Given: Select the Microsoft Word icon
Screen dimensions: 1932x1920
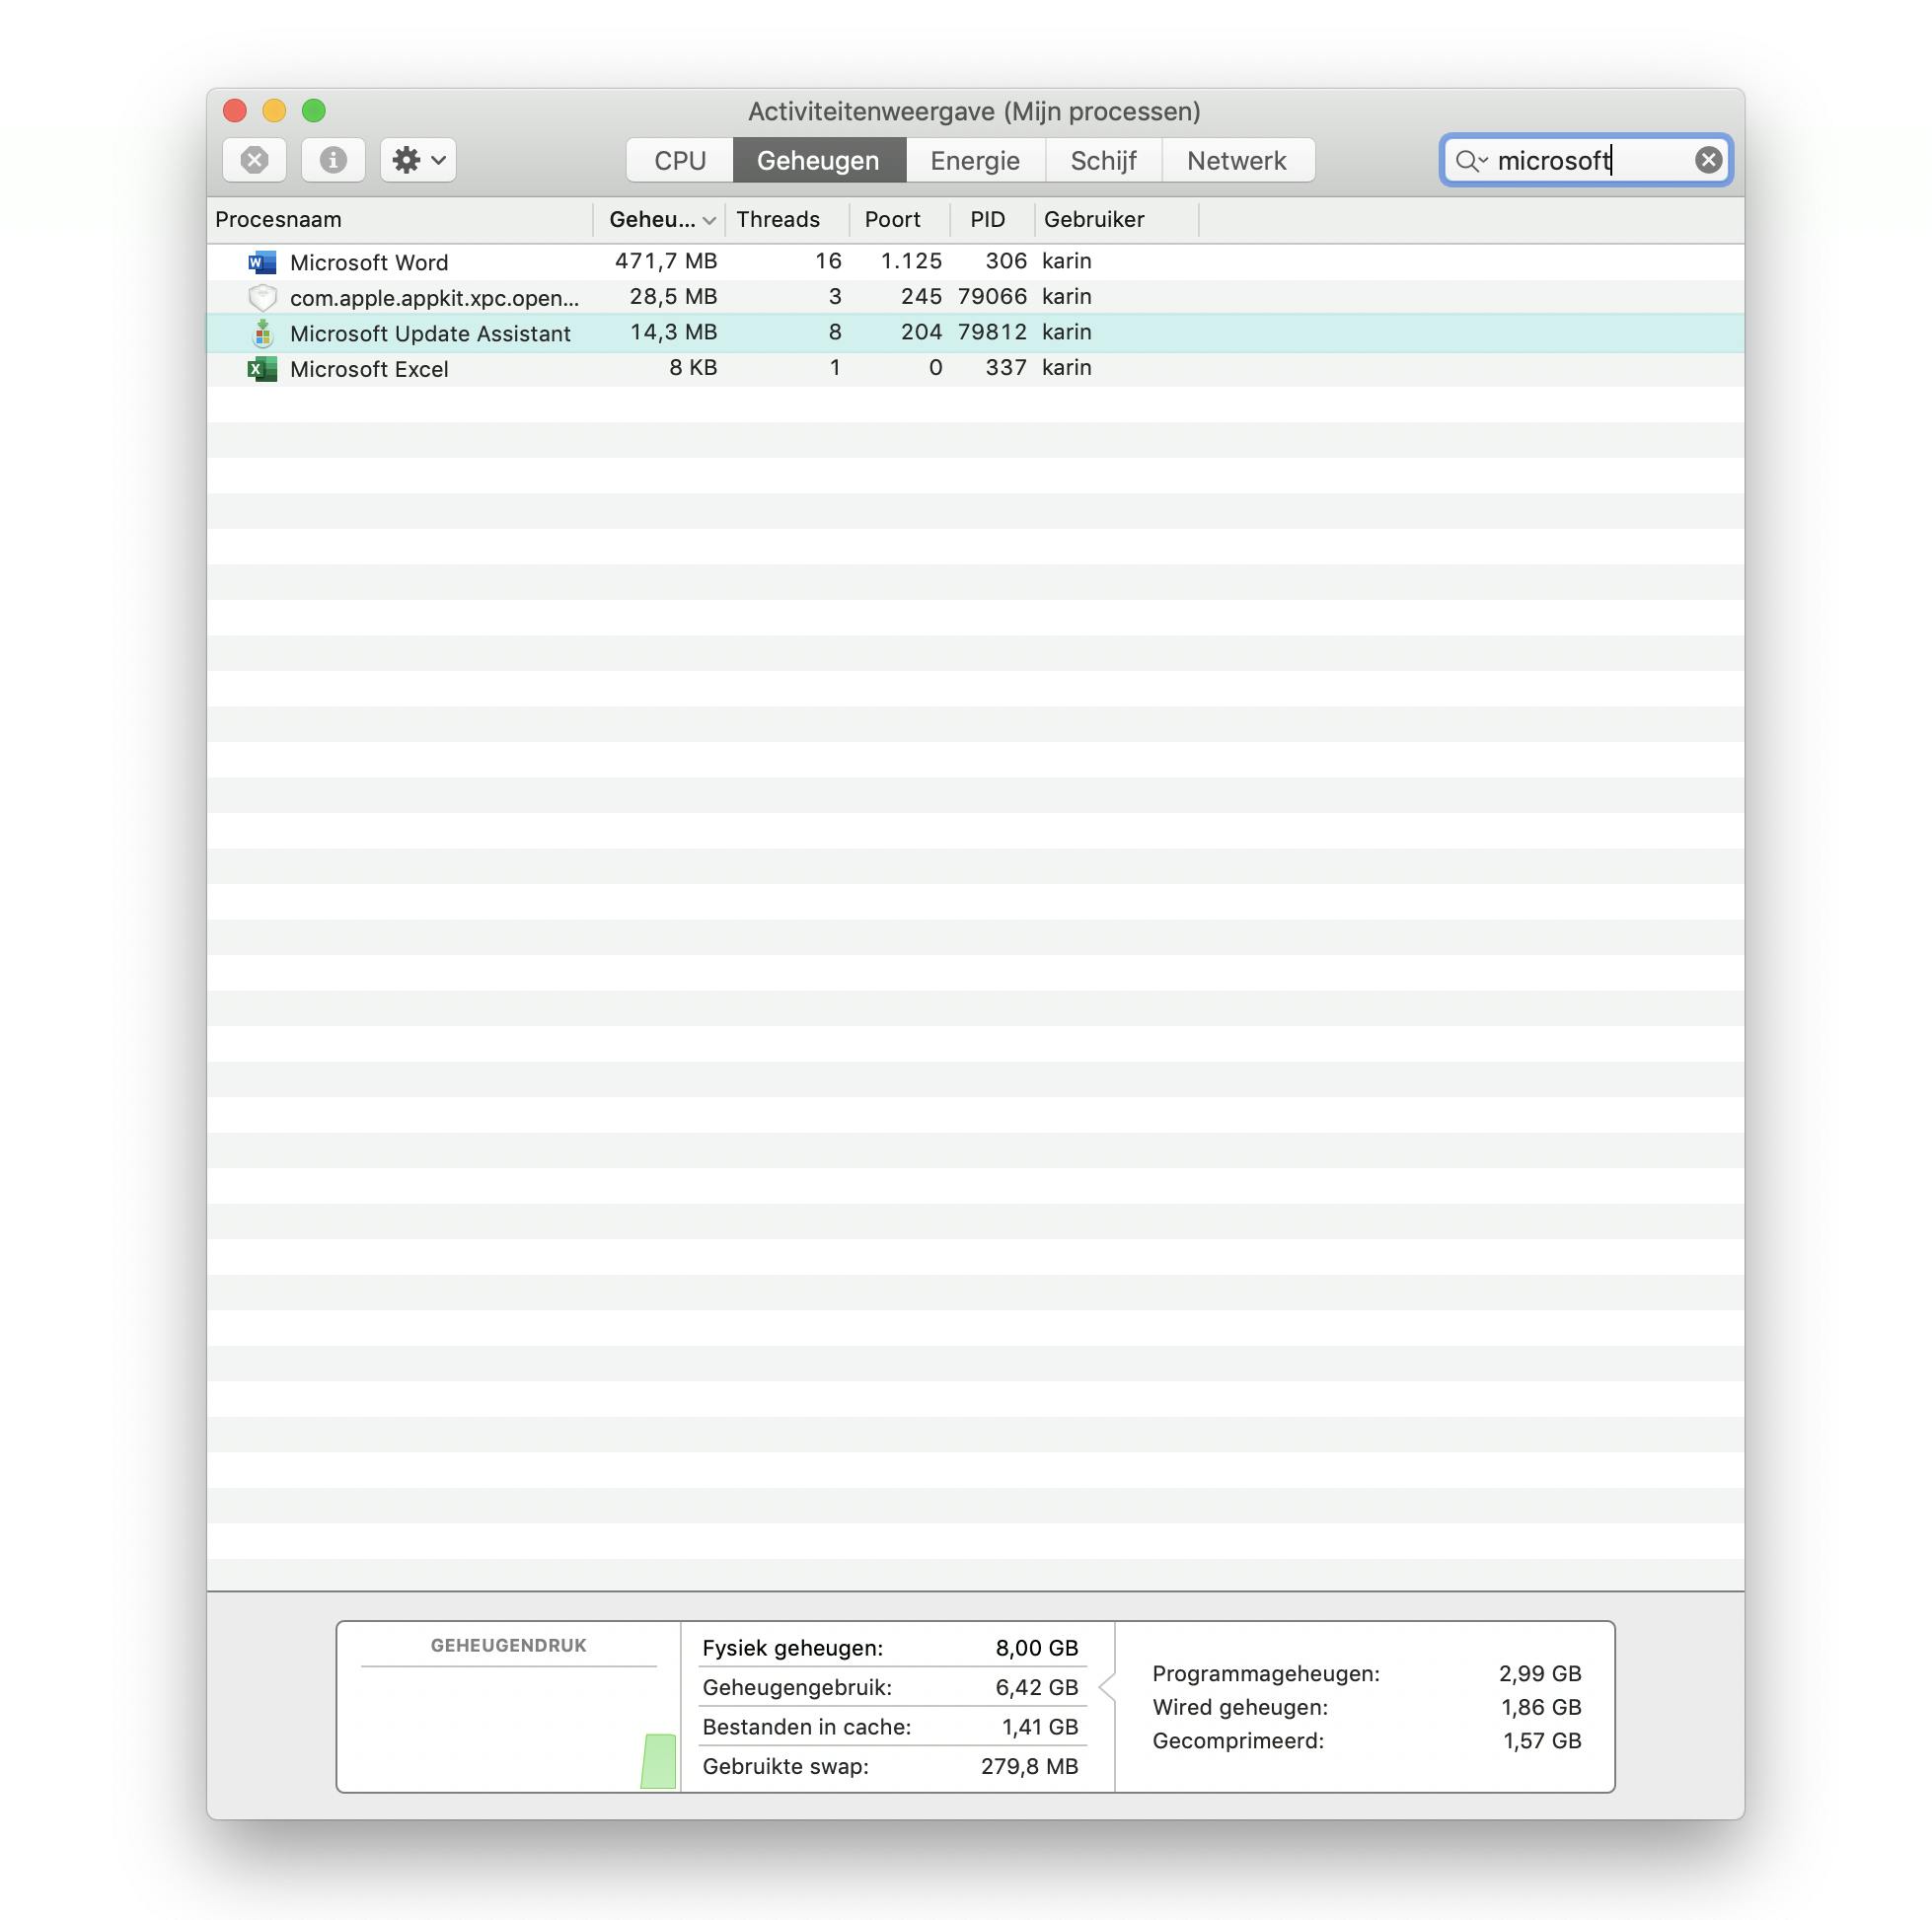Looking at the screenshot, I should click(262, 262).
